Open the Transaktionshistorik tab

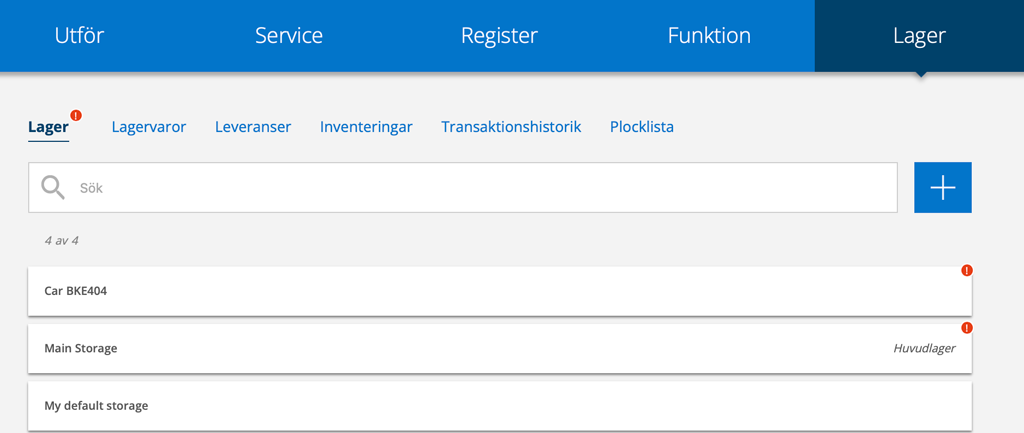click(x=511, y=127)
